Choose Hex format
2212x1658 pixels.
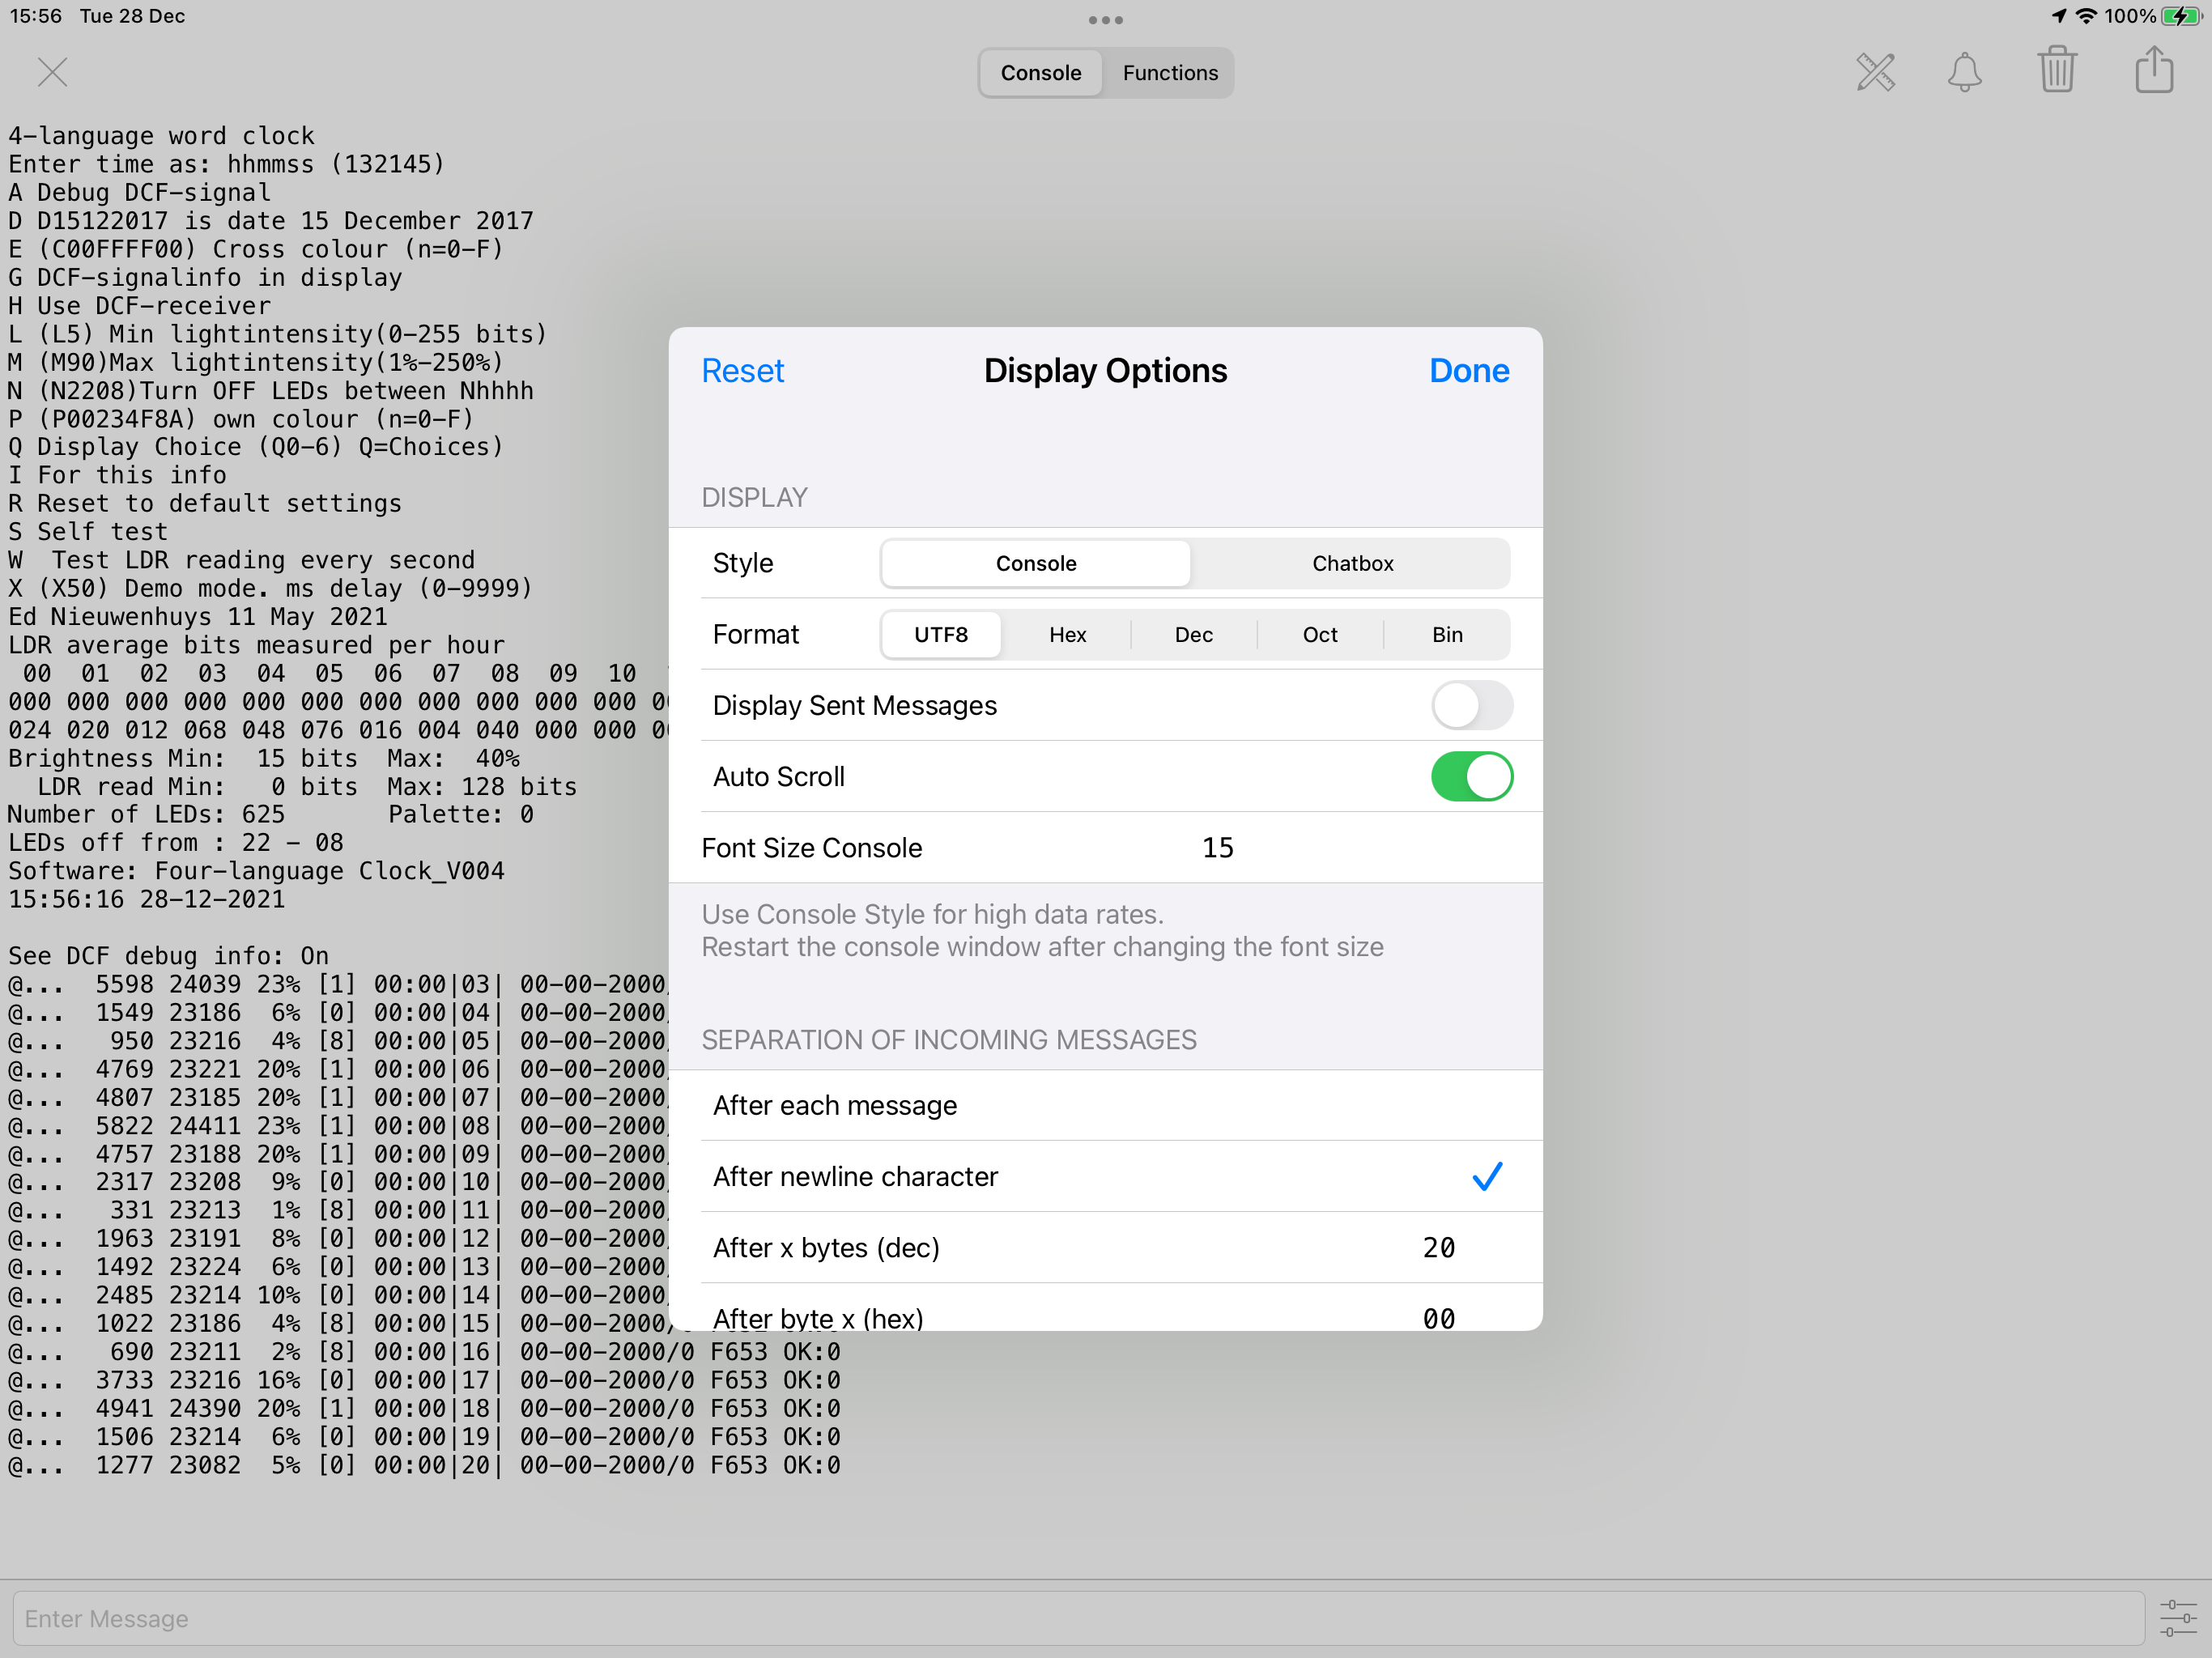coord(1067,634)
